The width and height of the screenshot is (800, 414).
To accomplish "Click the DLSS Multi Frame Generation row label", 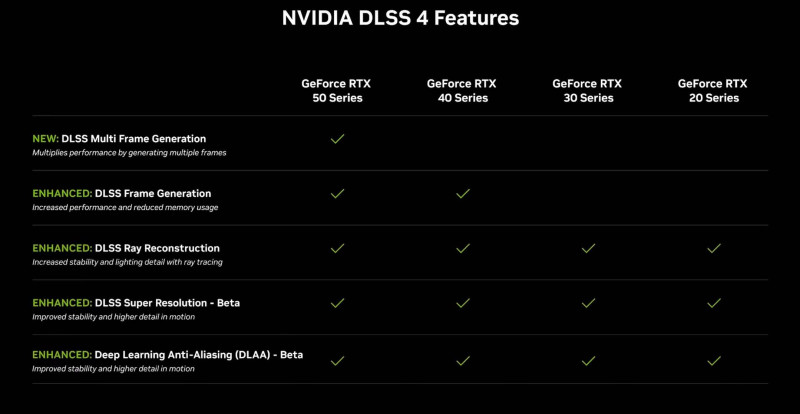I will tap(150, 138).
